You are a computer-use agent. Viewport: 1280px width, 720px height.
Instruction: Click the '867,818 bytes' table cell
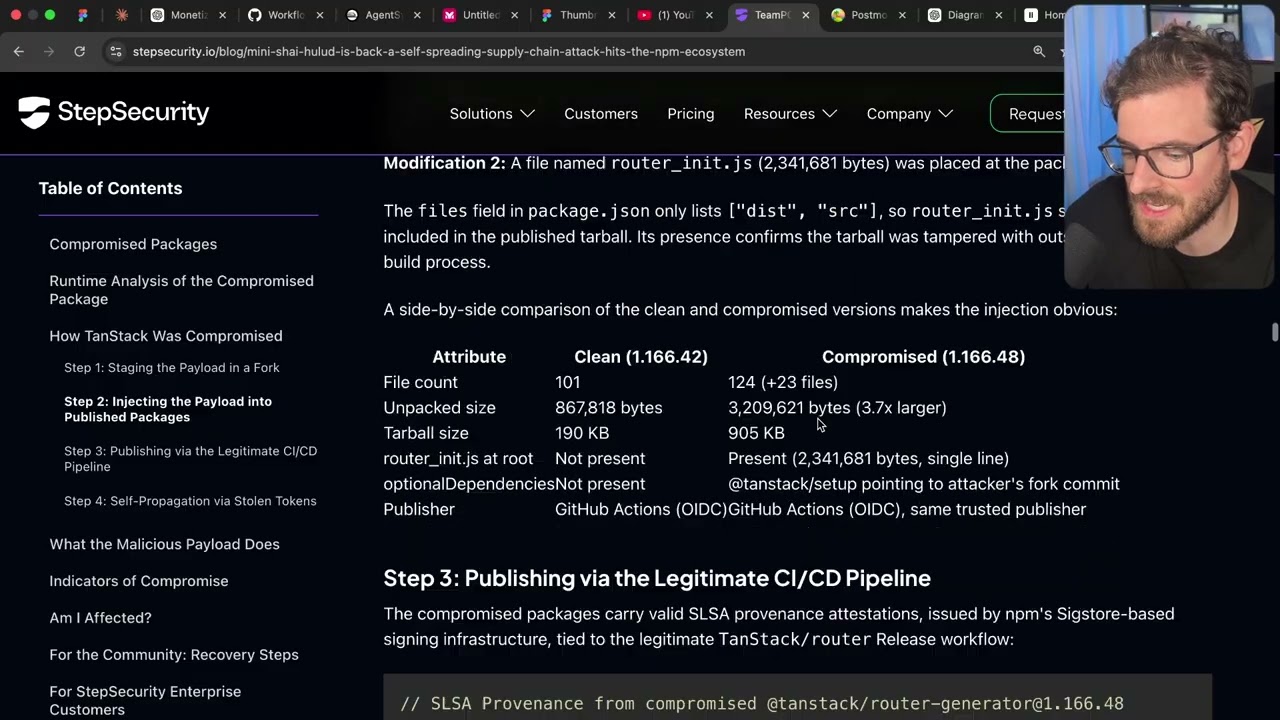pyautogui.click(x=608, y=408)
